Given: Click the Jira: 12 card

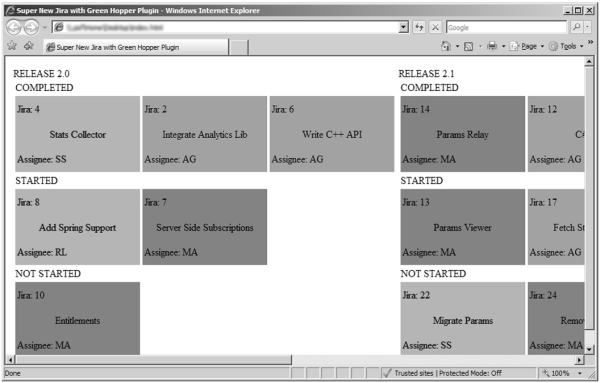Looking at the screenshot, I should point(556,134).
